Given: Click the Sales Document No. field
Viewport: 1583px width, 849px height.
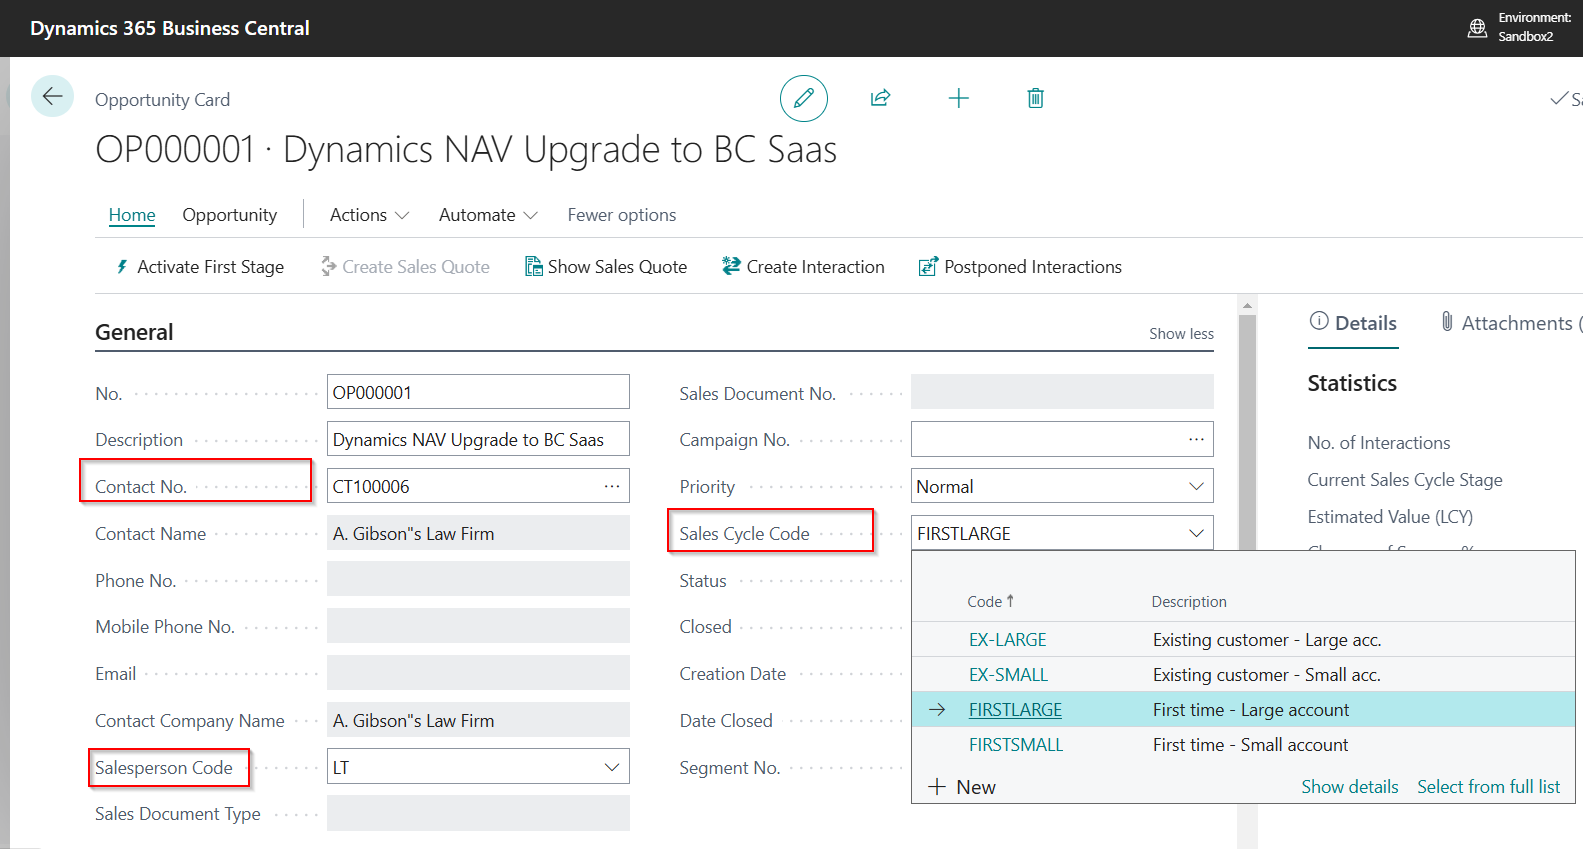Looking at the screenshot, I should (x=1062, y=392).
